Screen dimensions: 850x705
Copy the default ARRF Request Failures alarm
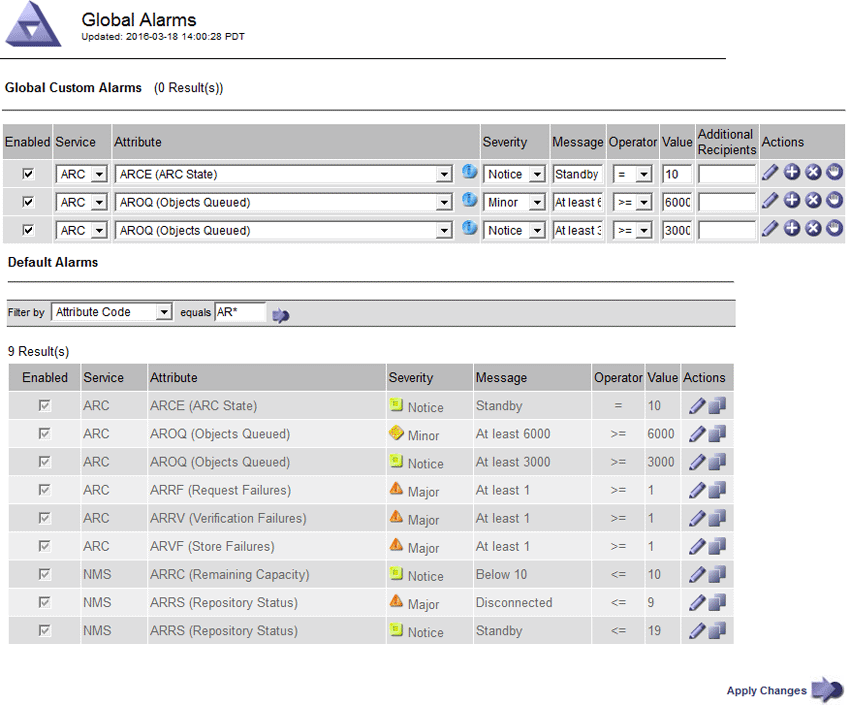718,491
